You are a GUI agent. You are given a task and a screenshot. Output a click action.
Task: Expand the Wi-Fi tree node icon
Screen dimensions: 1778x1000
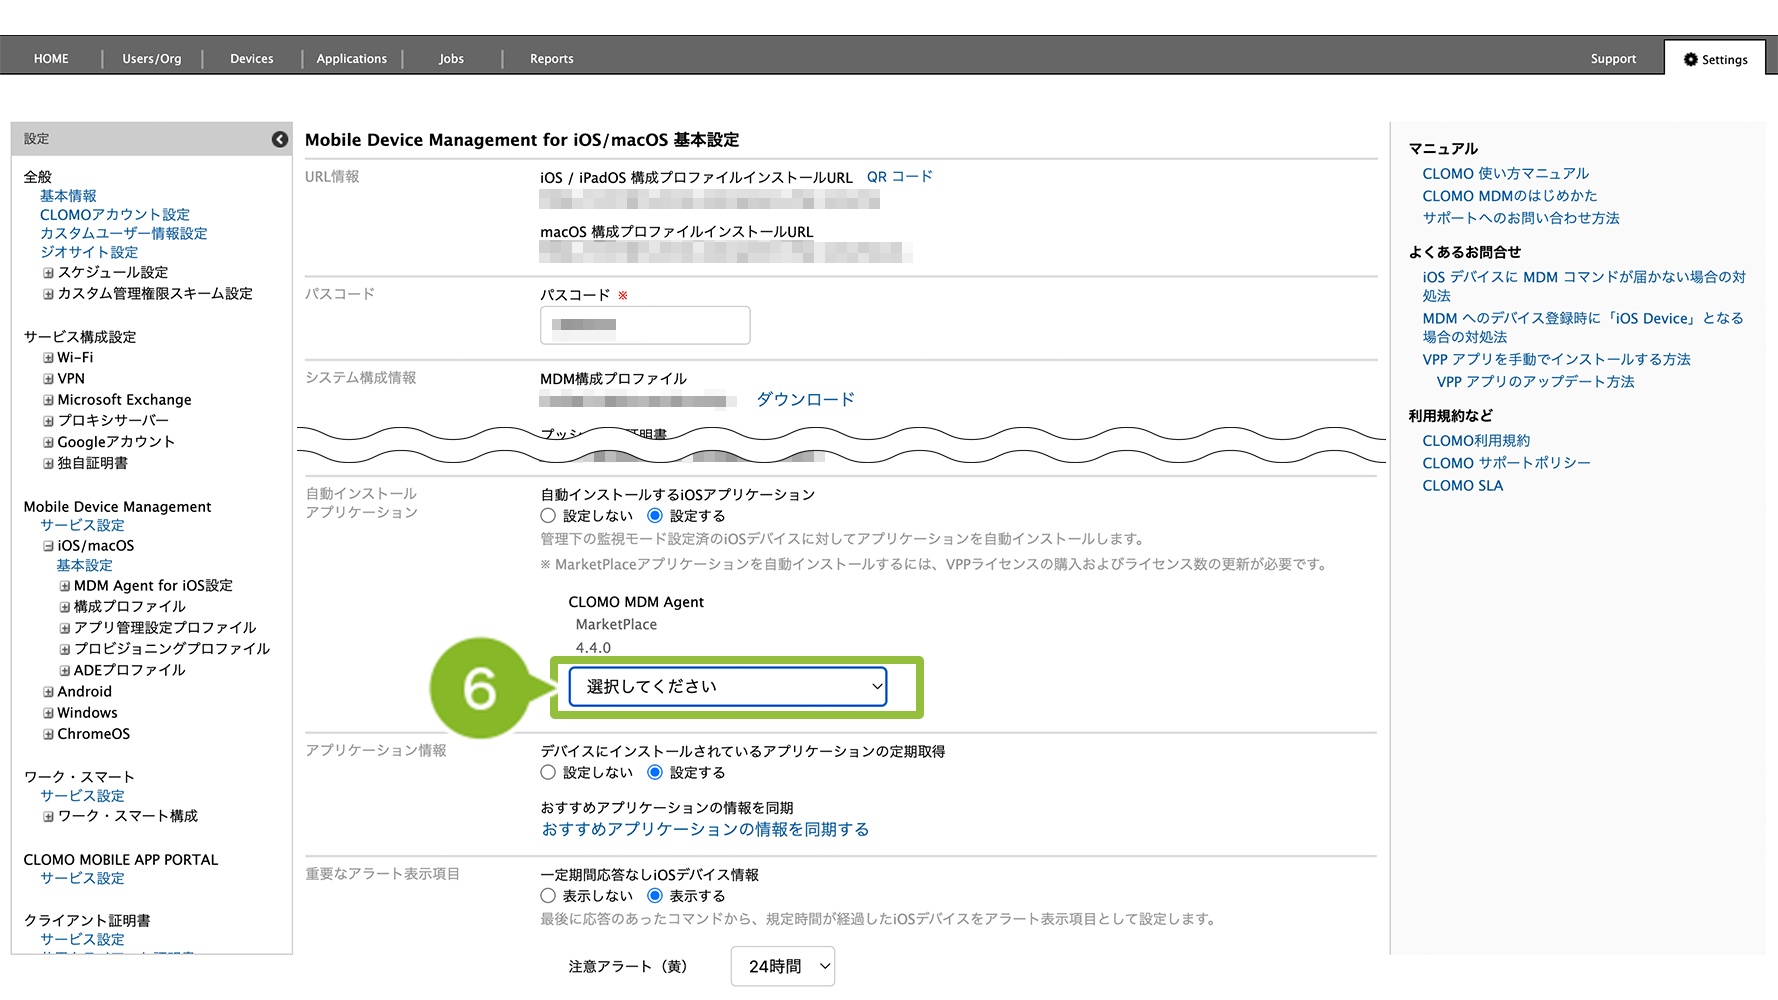click(48, 358)
